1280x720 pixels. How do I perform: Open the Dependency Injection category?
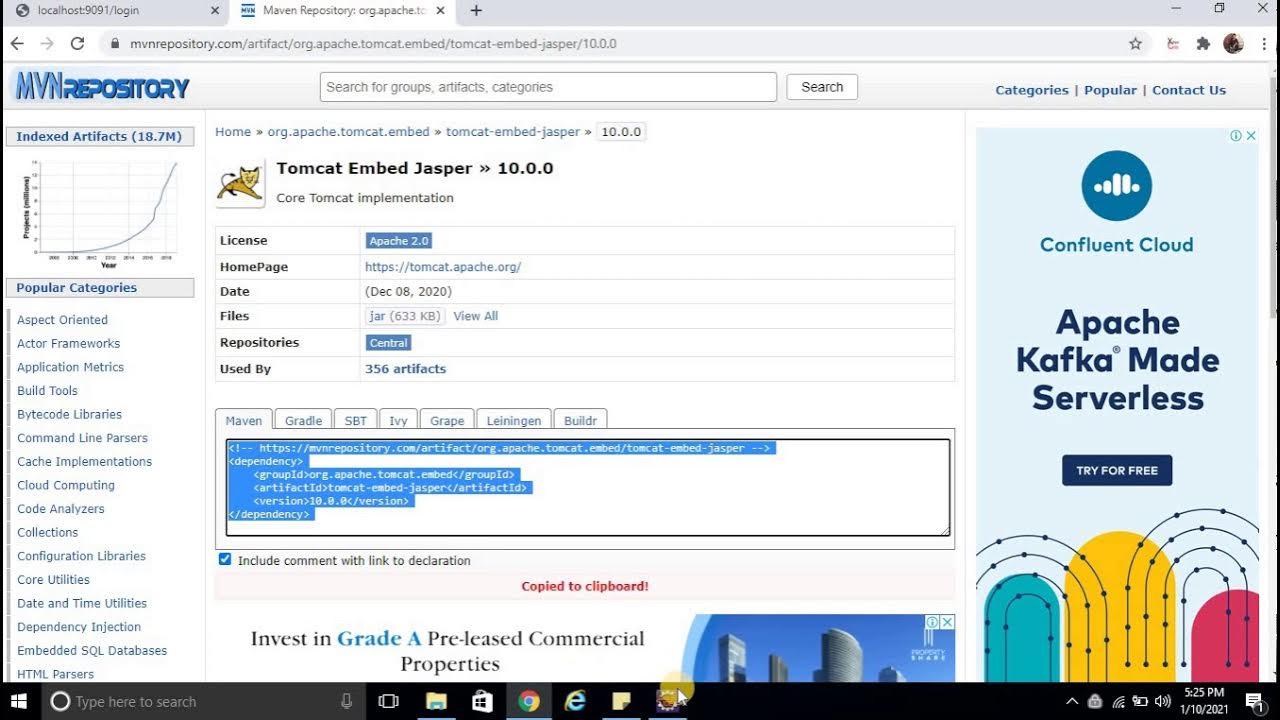pos(79,627)
